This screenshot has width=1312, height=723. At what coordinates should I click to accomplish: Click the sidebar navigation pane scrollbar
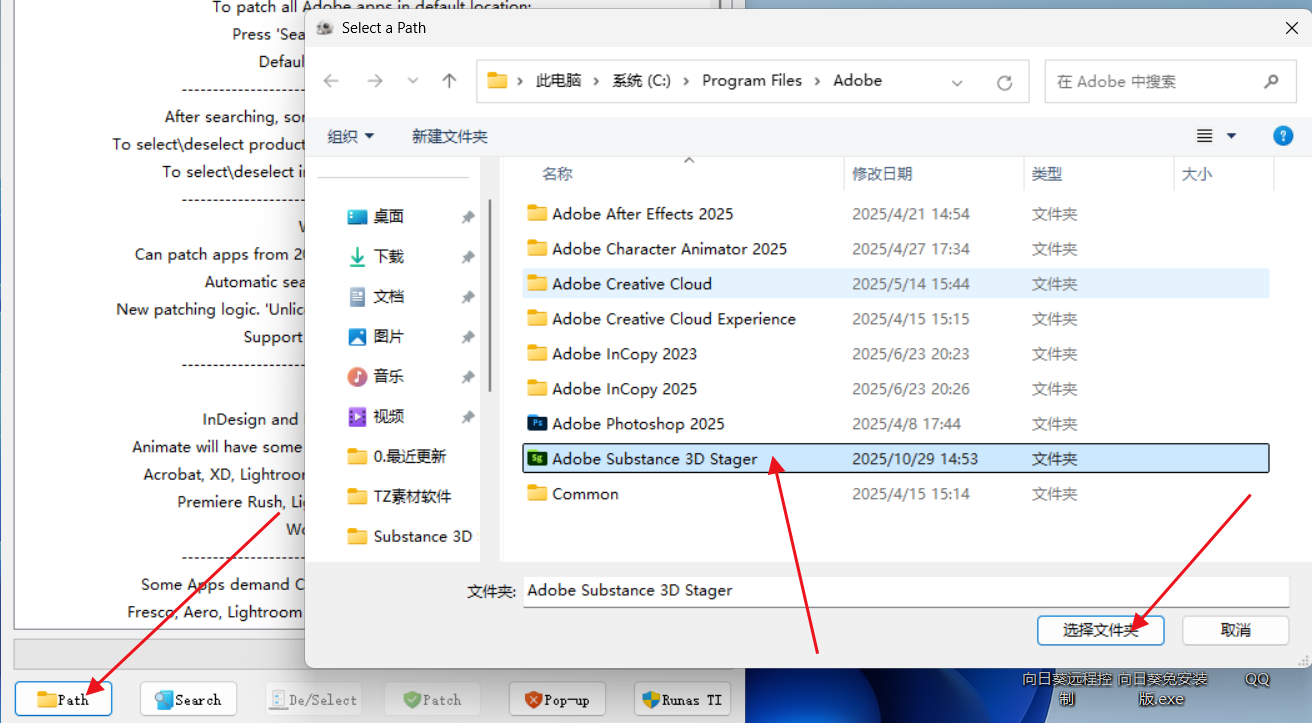coord(490,295)
